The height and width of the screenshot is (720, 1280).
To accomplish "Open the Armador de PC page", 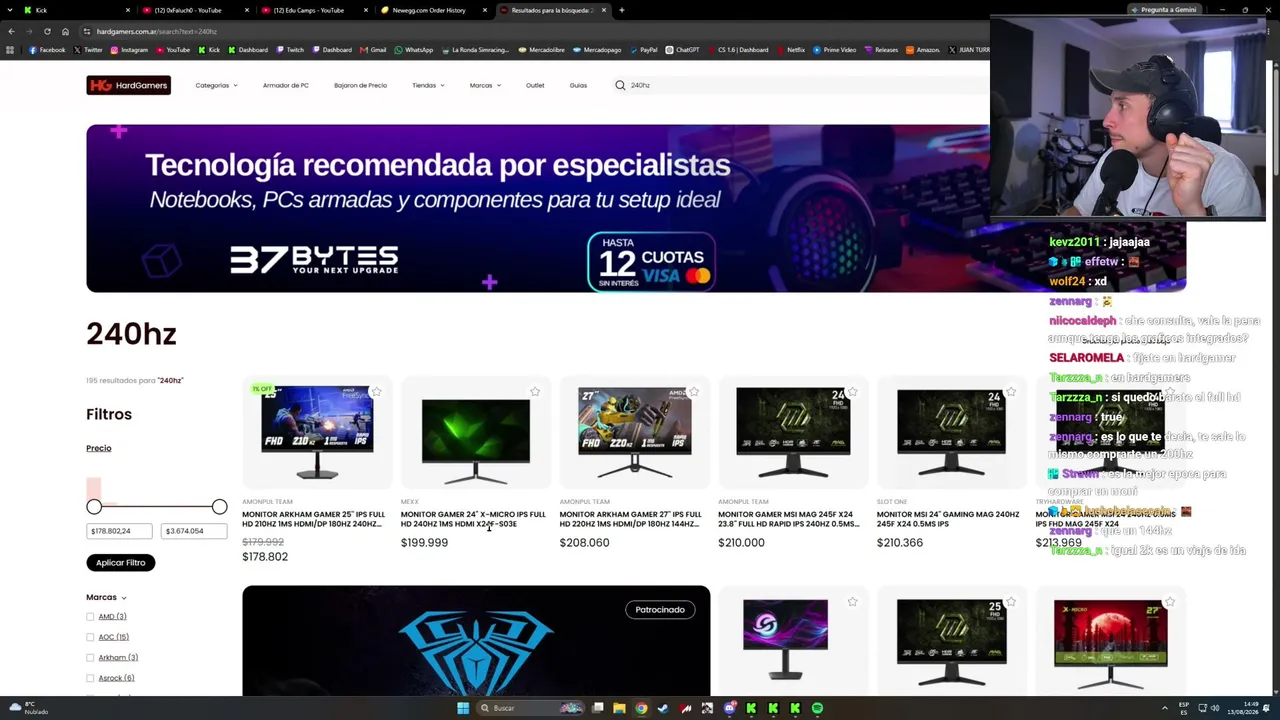I will (x=285, y=85).
